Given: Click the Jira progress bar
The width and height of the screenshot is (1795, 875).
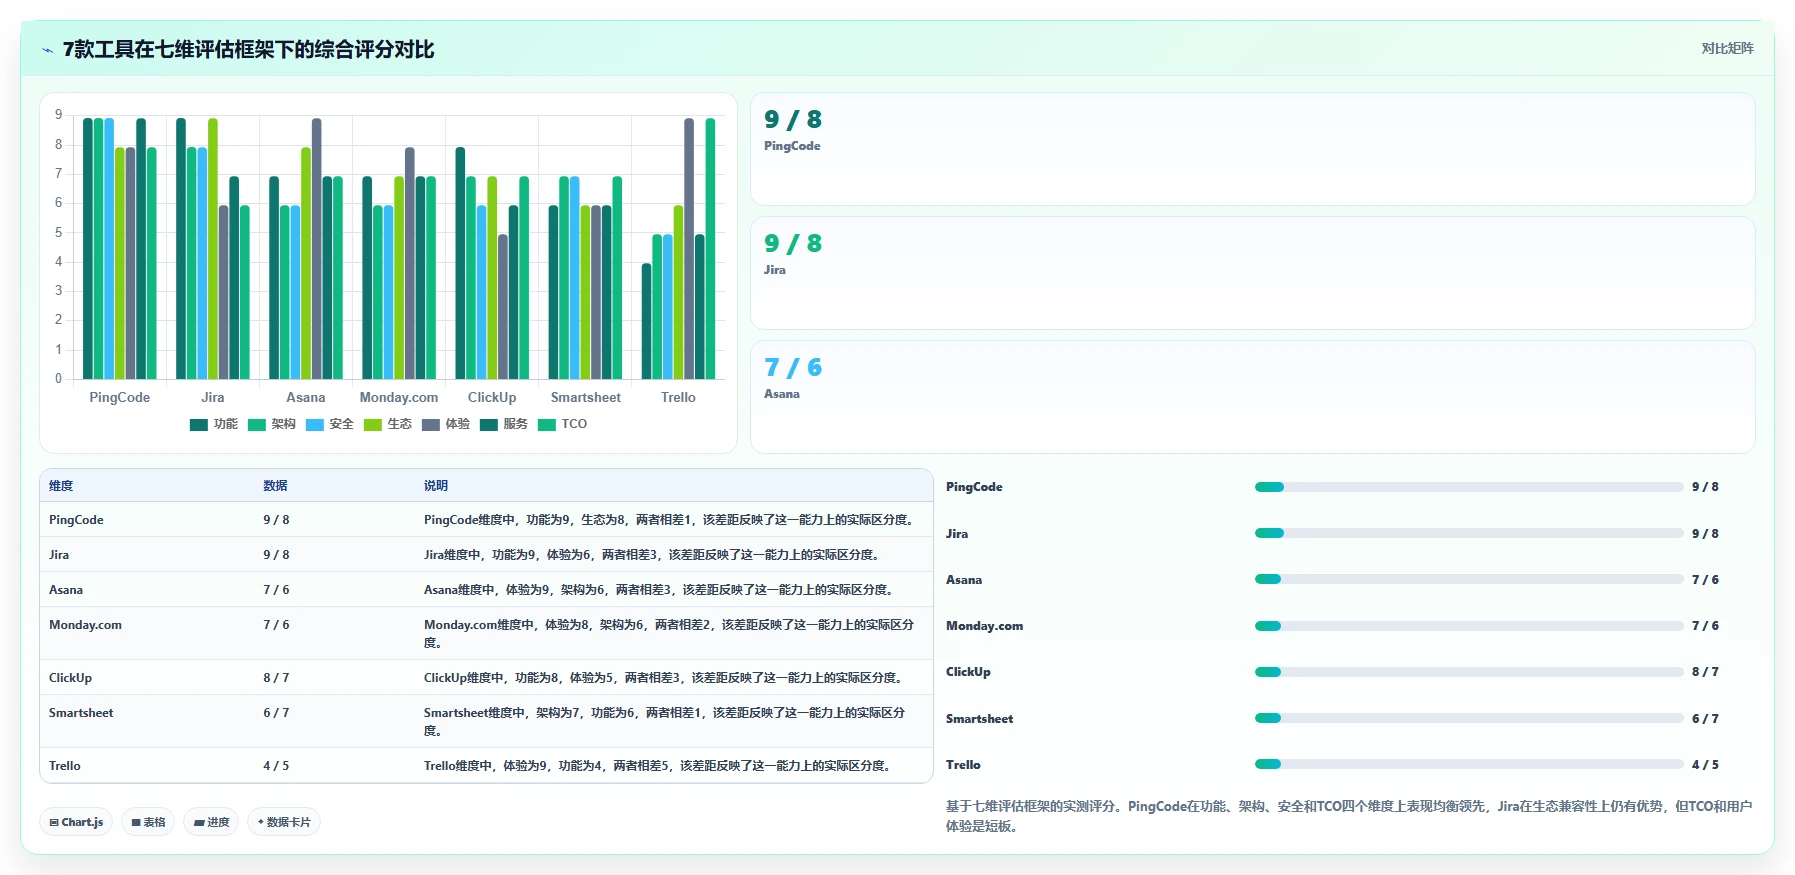Looking at the screenshot, I should coord(1469,533).
